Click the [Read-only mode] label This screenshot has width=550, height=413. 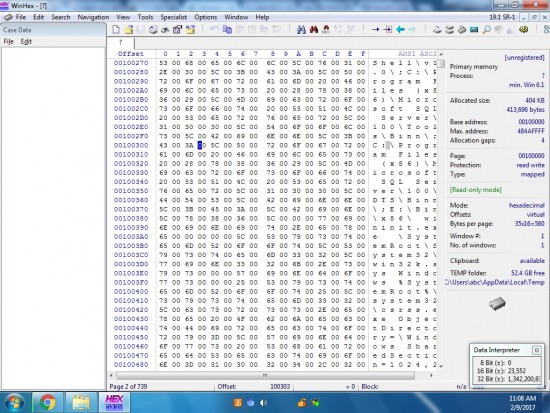point(476,190)
